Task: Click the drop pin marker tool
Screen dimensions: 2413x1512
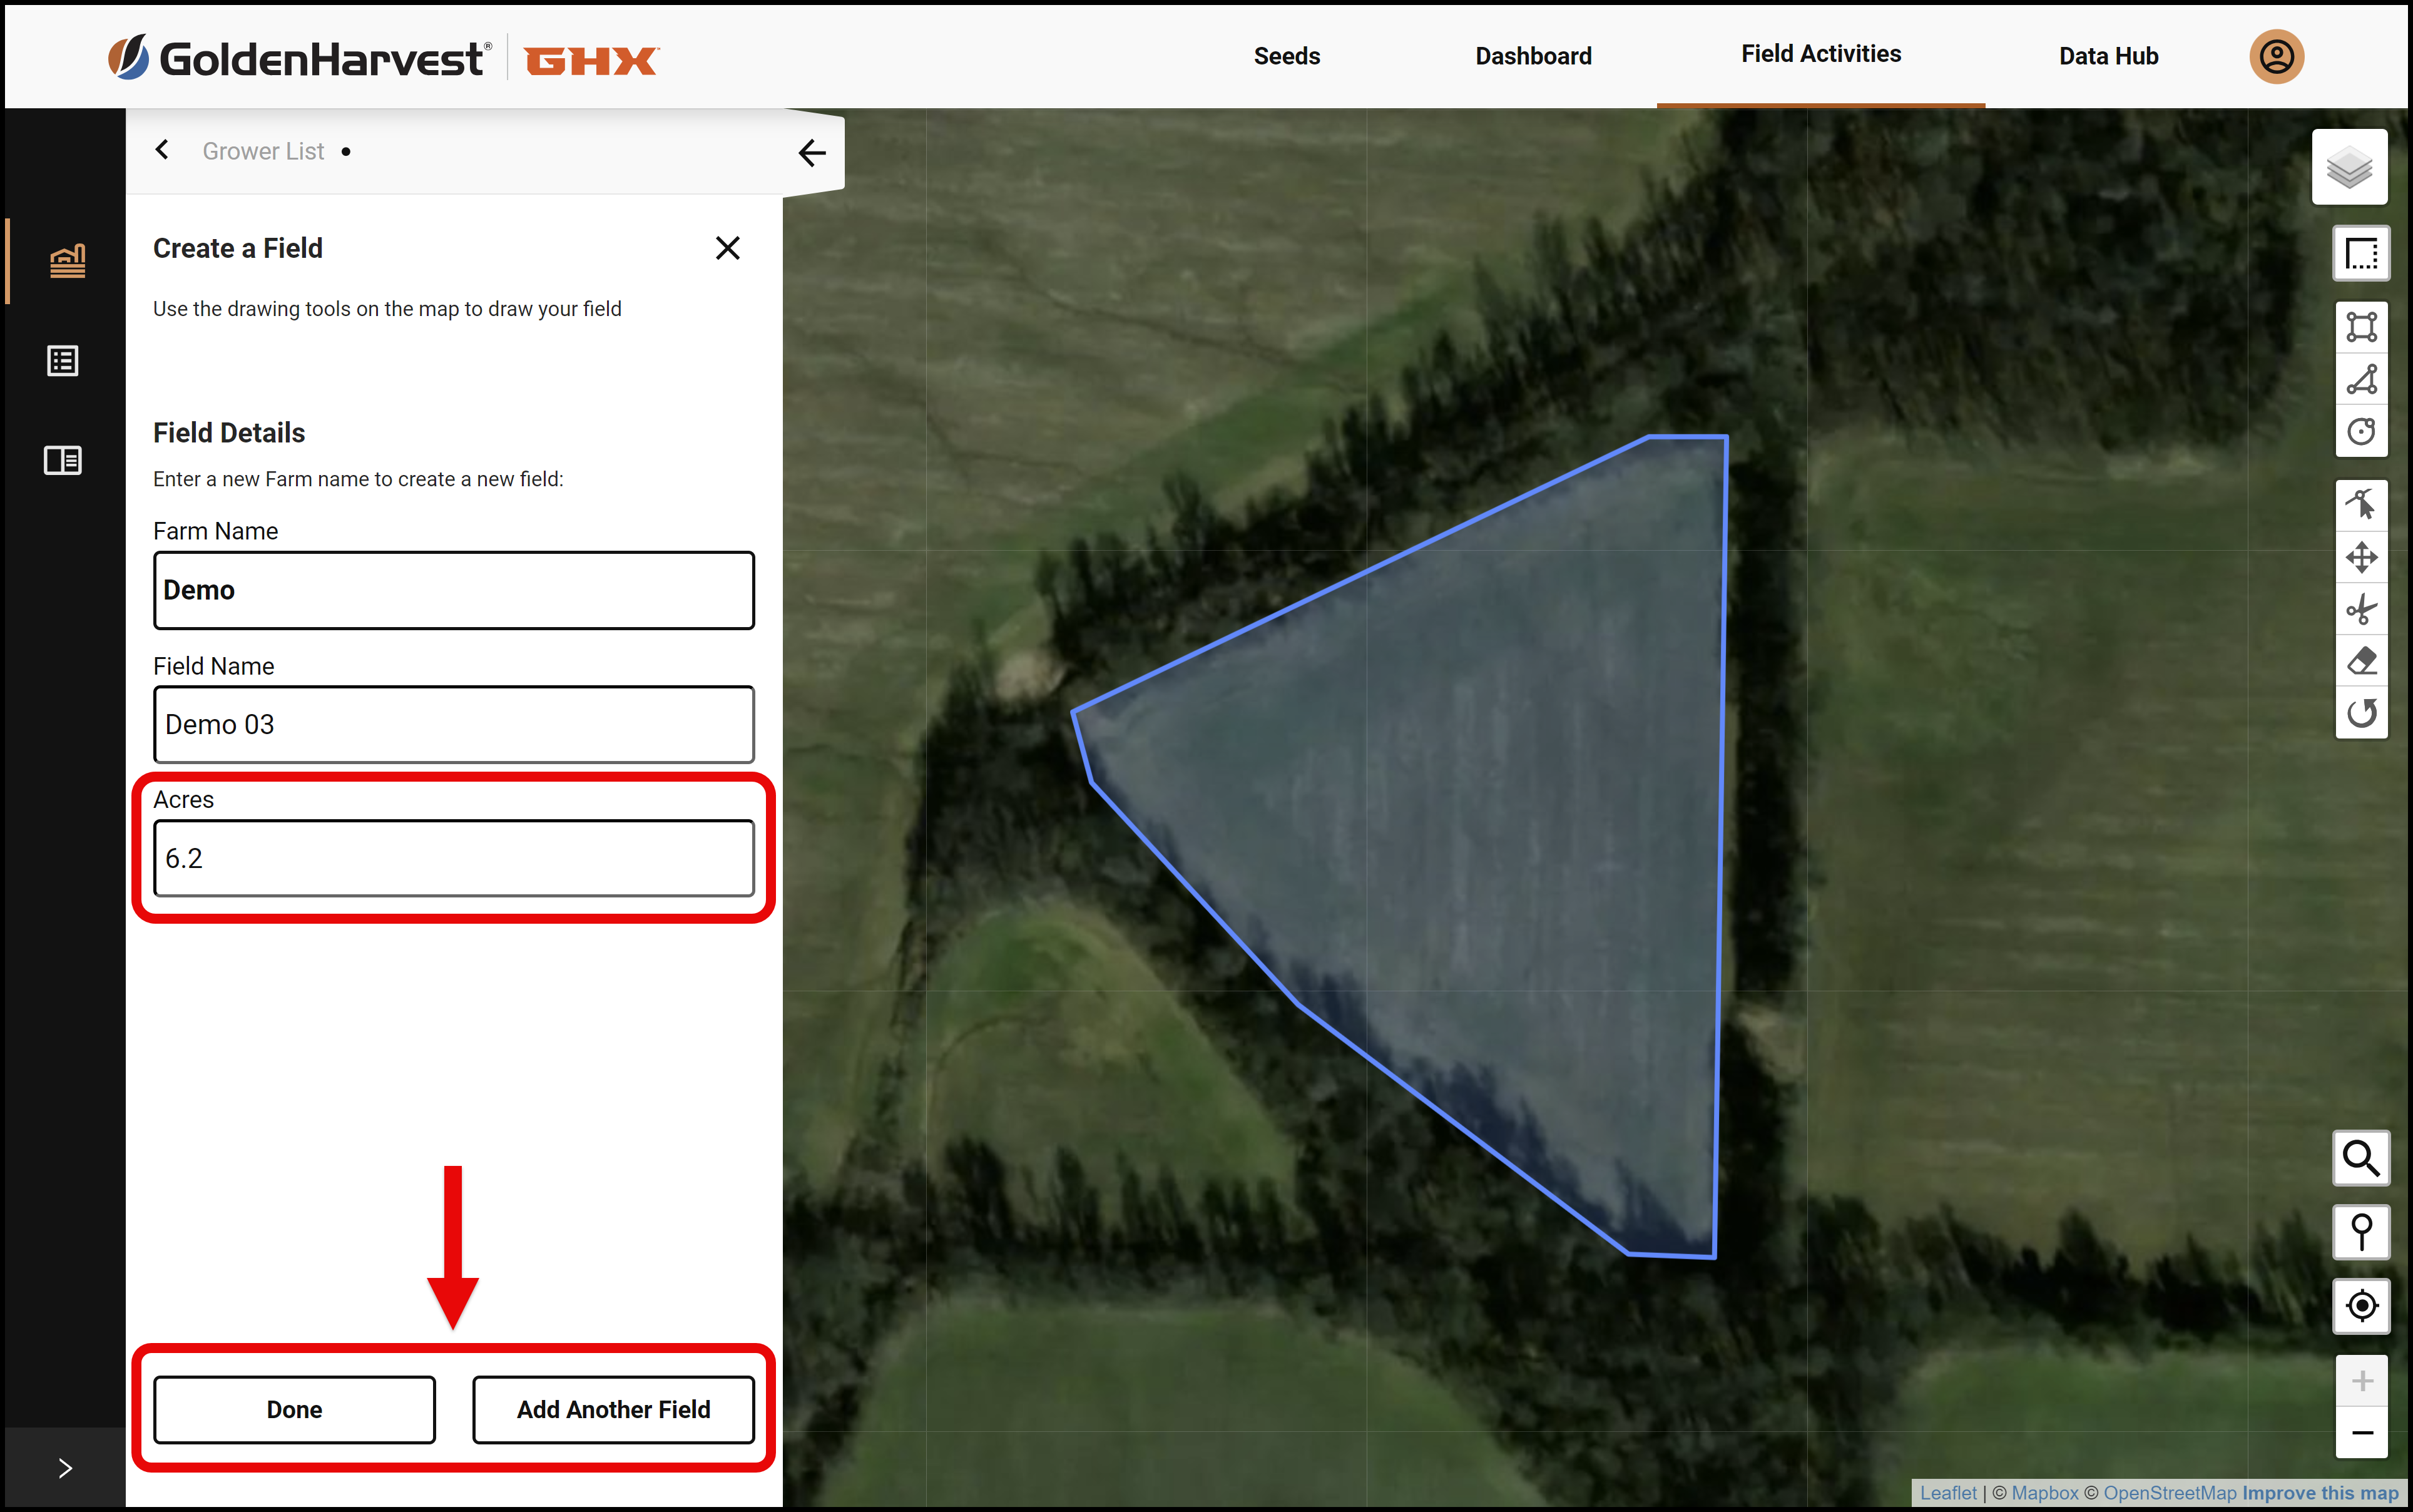Action: (x=2361, y=1232)
